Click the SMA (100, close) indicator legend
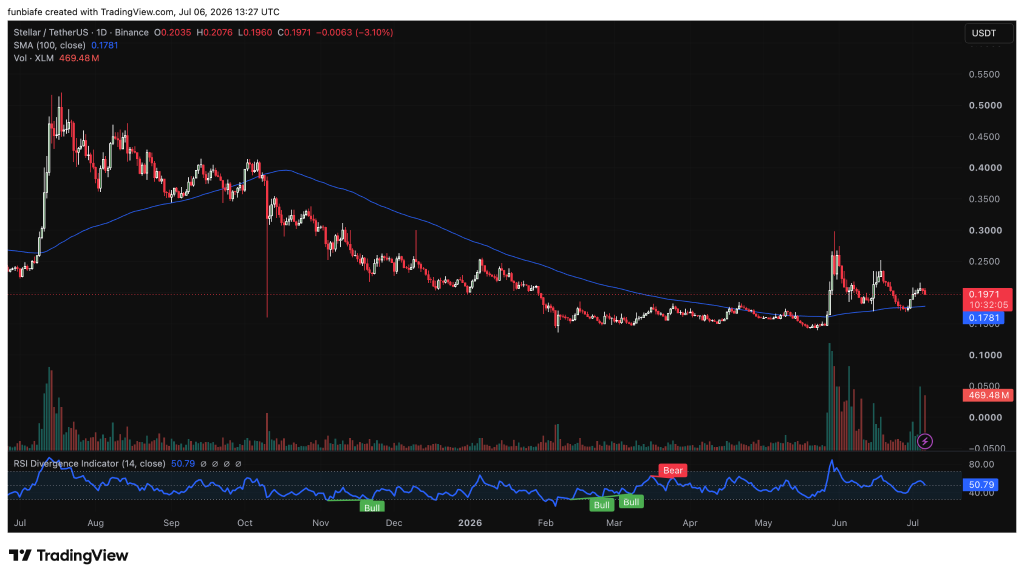1024x578 pixels. 50,45
